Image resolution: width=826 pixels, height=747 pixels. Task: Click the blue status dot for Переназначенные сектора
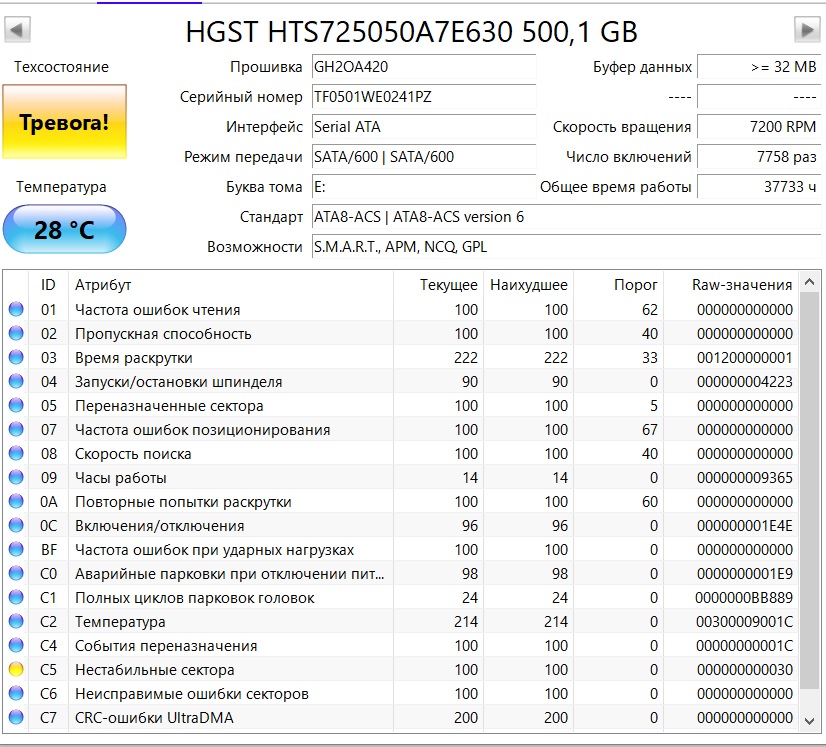(16, 406)
